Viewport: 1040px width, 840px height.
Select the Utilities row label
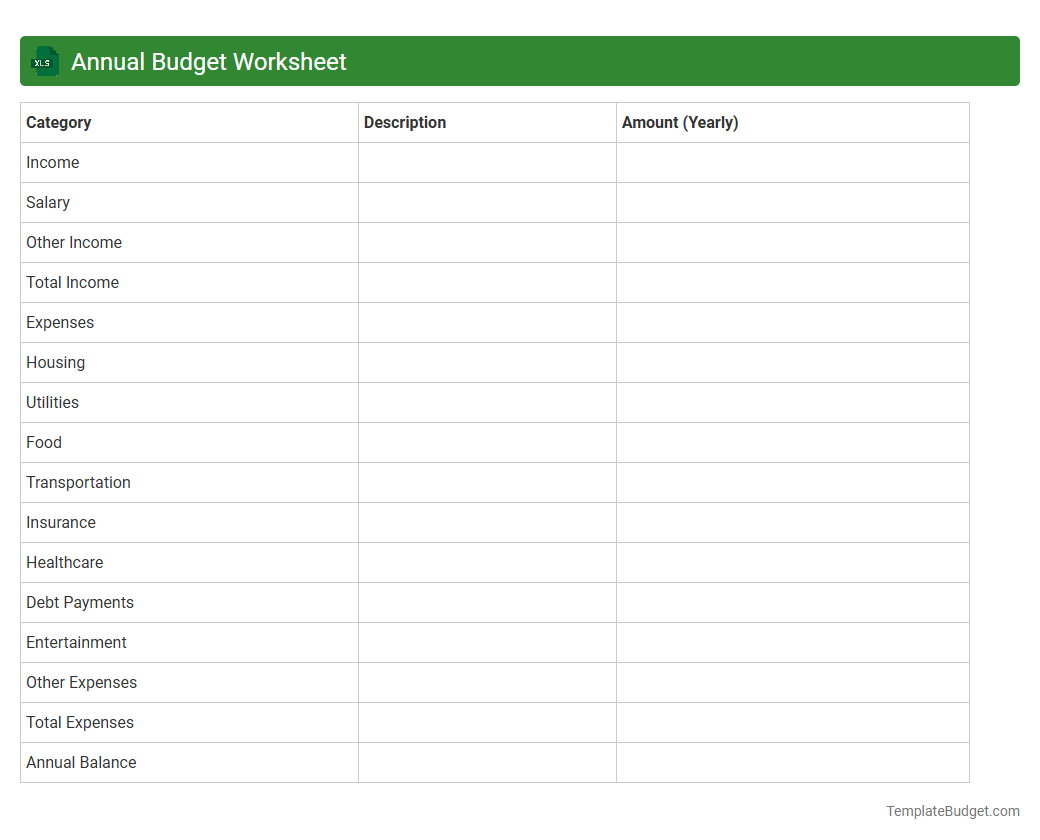(x=52, y=402)
